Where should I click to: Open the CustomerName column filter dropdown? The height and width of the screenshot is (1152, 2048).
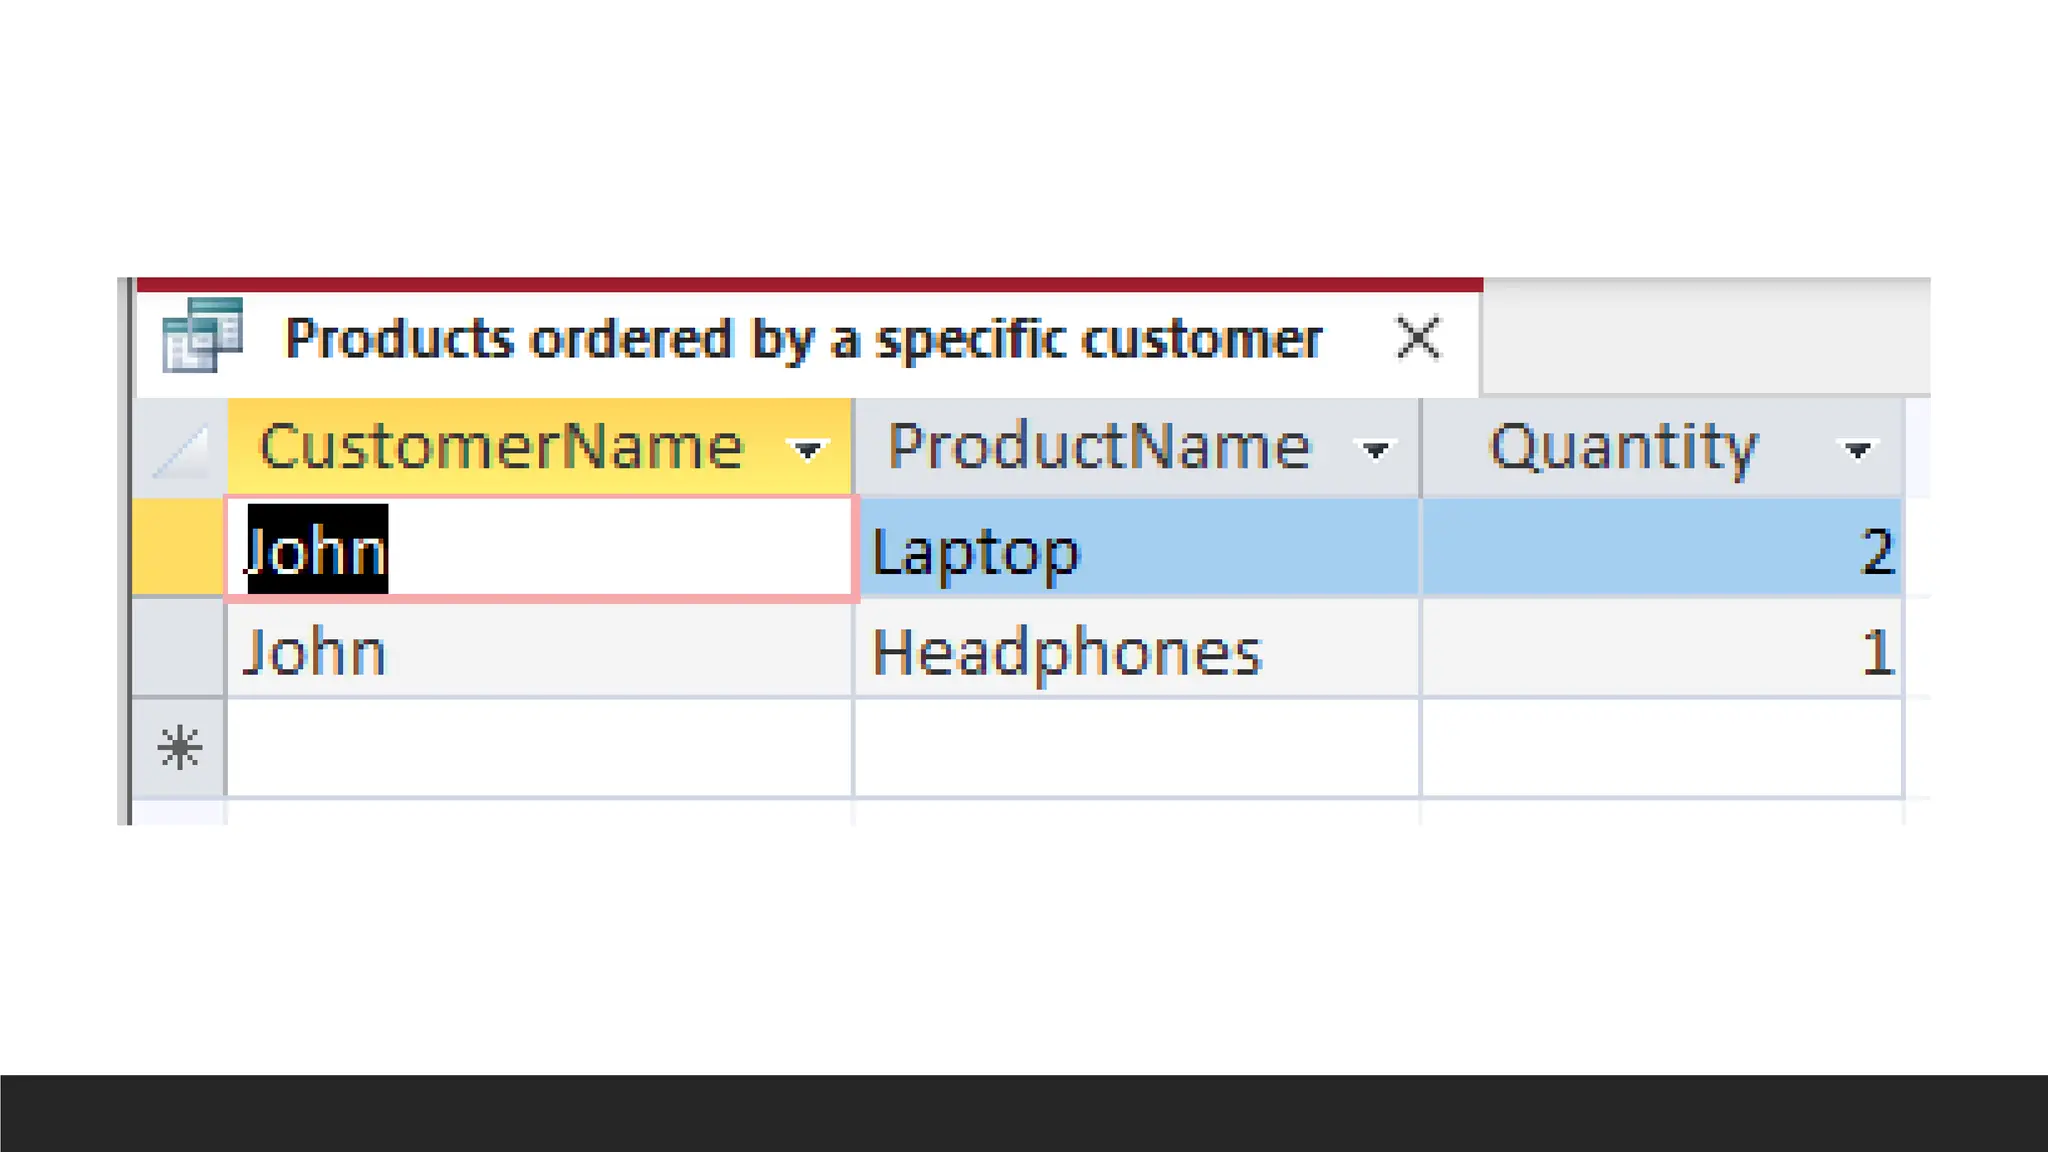[807, 450]
